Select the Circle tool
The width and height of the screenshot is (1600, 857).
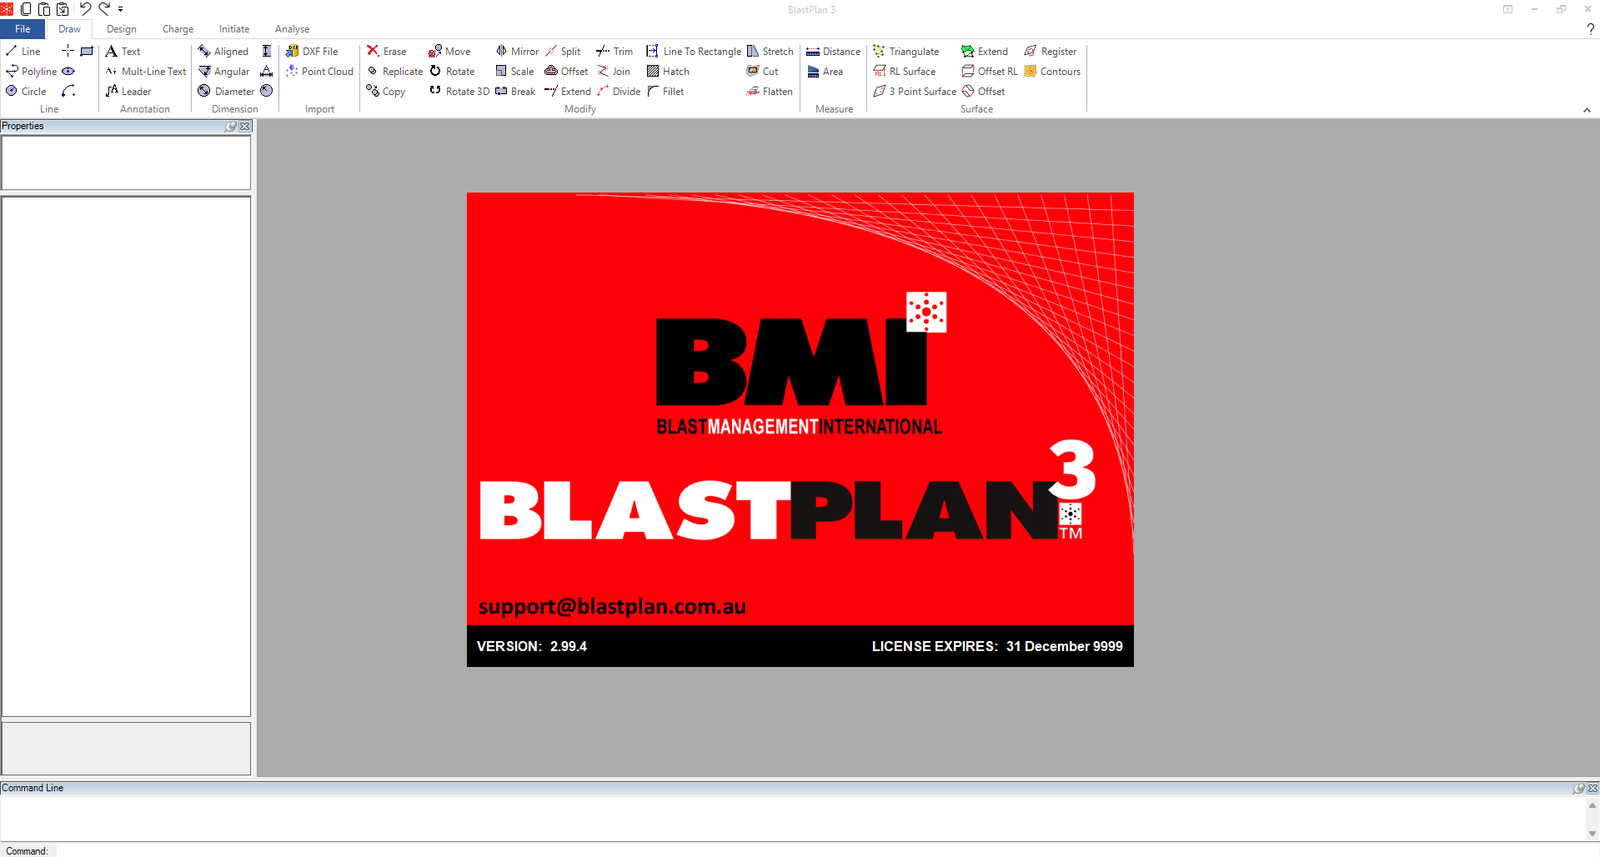[26, 91]
